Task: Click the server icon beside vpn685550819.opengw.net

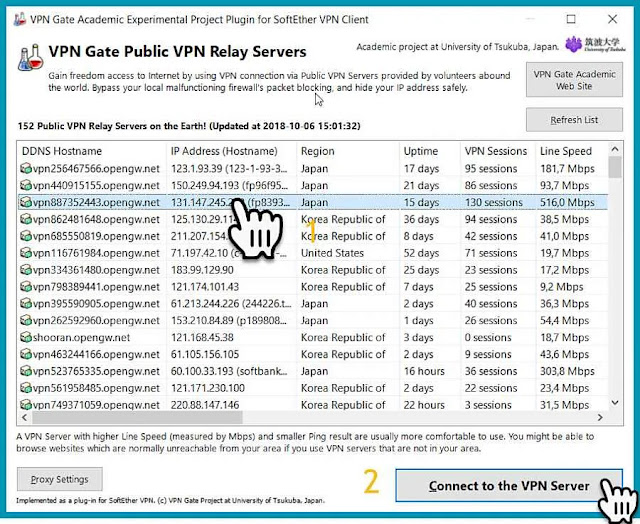Action: 26,236
